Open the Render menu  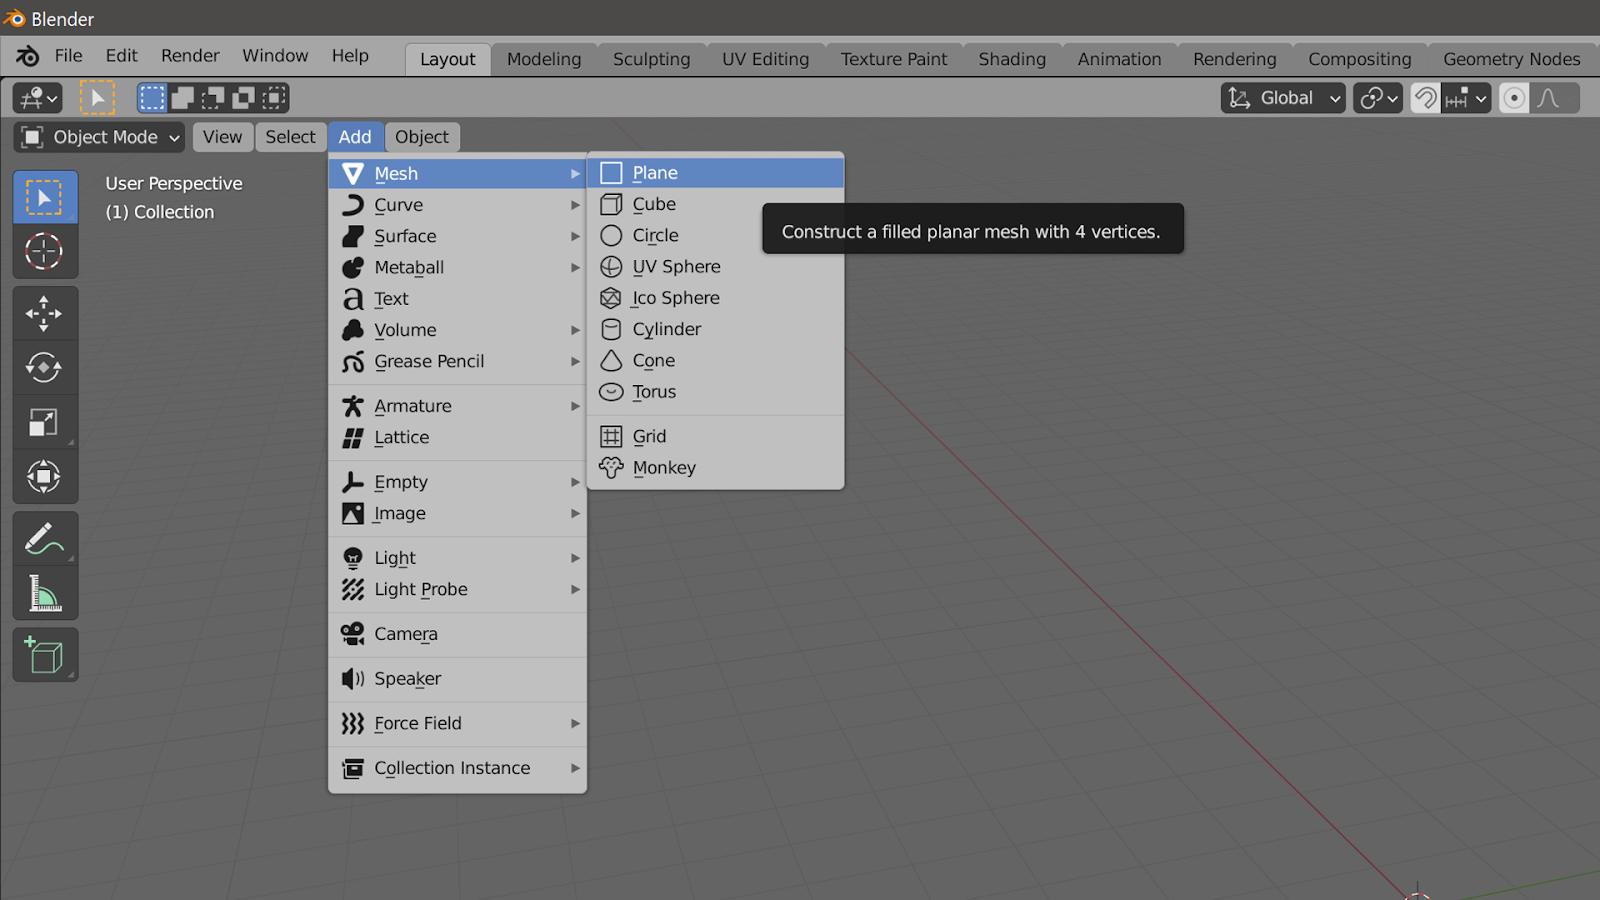190,56
